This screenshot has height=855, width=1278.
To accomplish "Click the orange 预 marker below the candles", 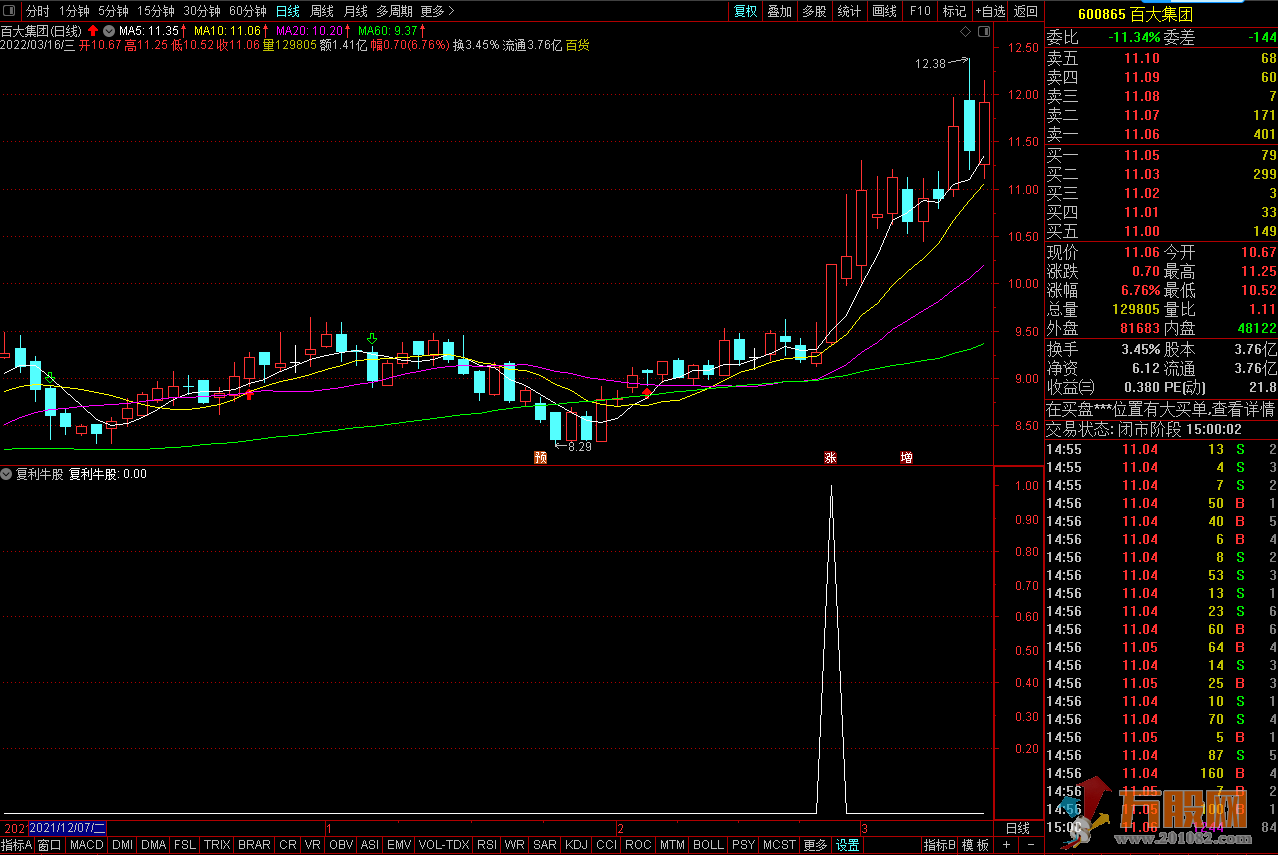I will pos(541,457).
